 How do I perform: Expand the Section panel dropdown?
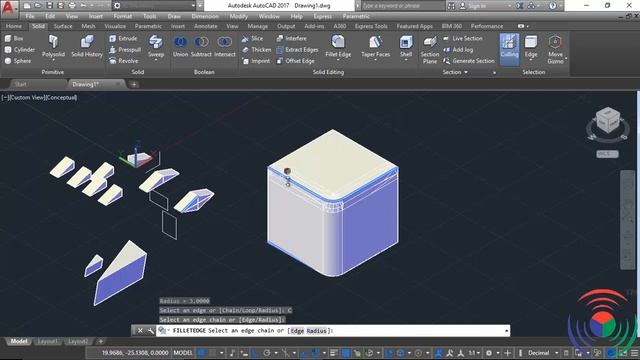coord(455,72)
